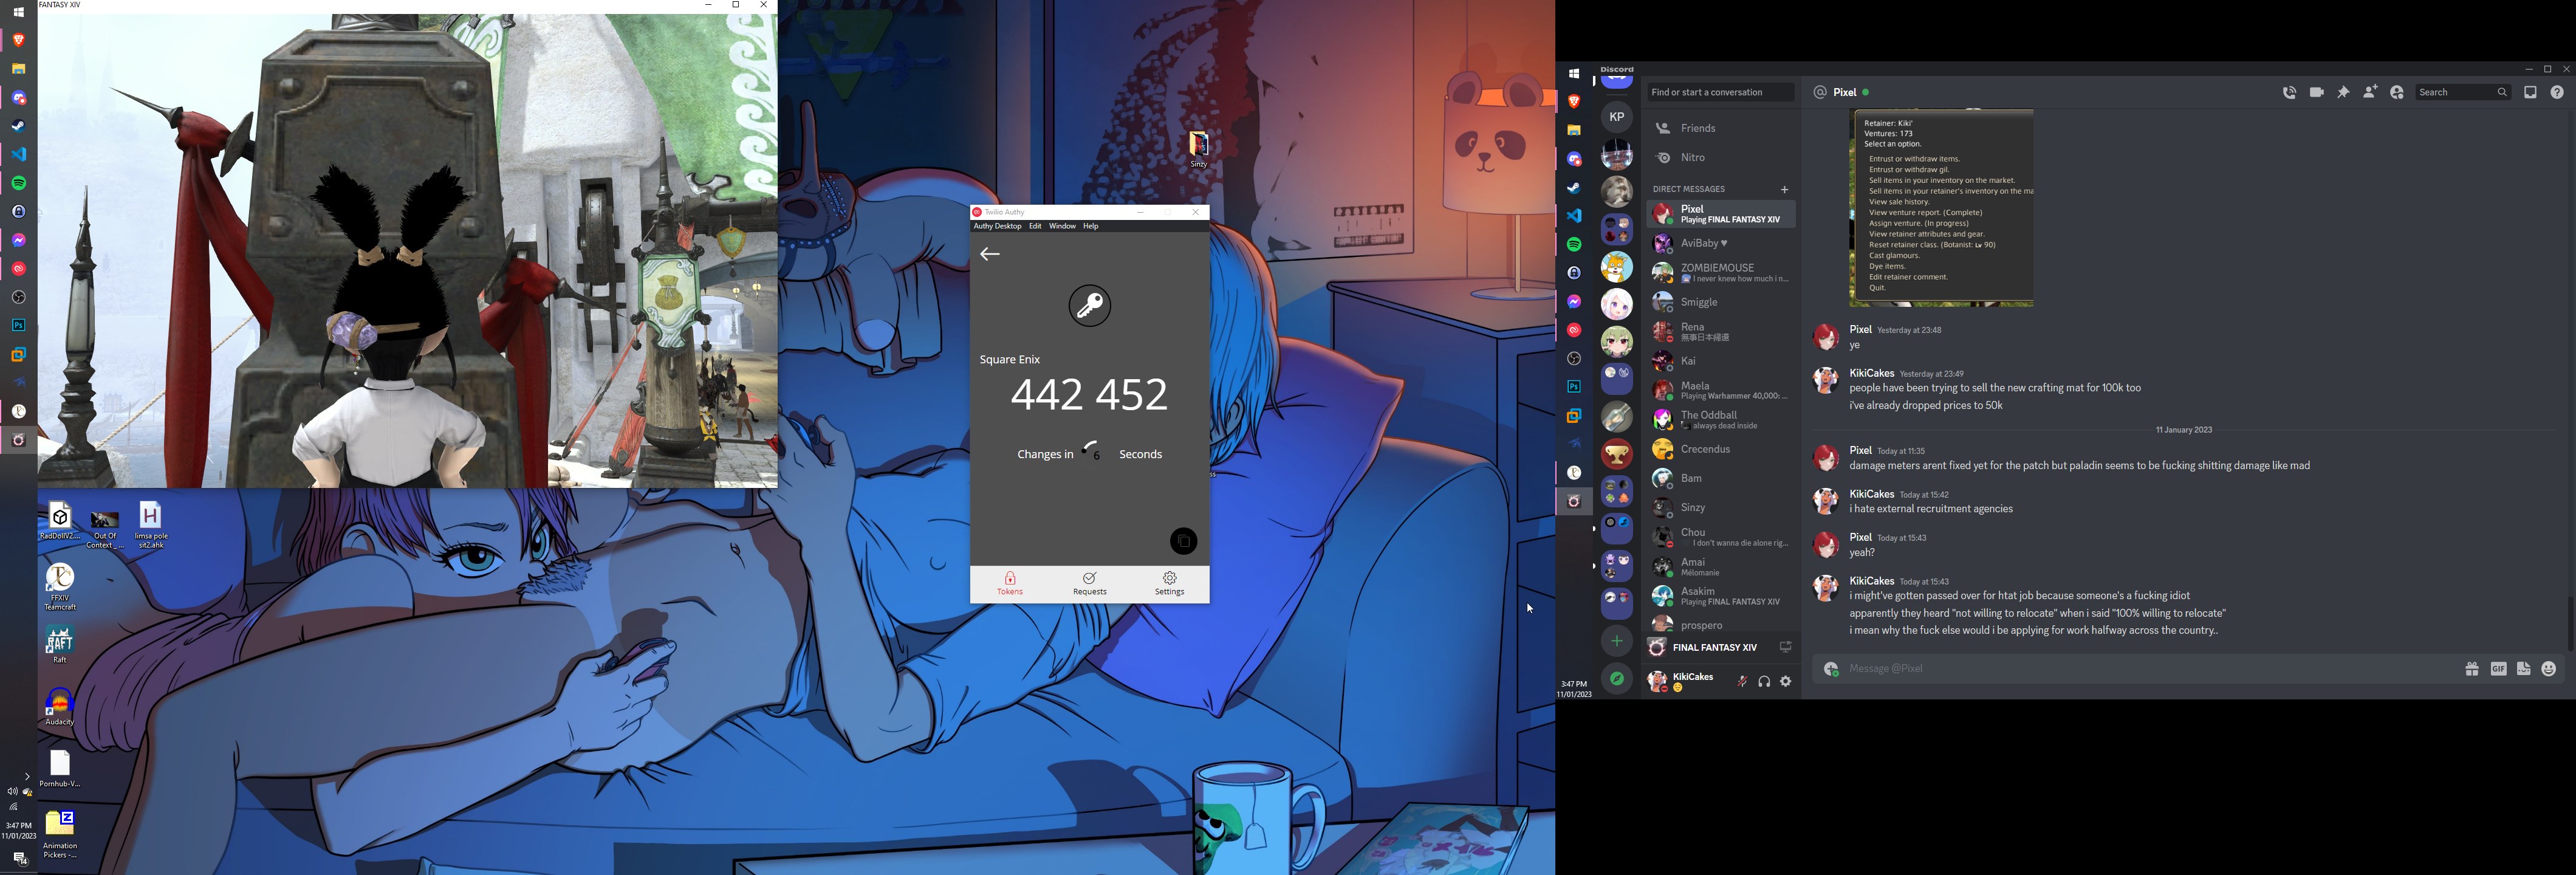The width and height of the screenshot is (2576, 875).
Task: Click the attachment plus button in message bar
Action: pyautogui.click(x=1831, y=669)
